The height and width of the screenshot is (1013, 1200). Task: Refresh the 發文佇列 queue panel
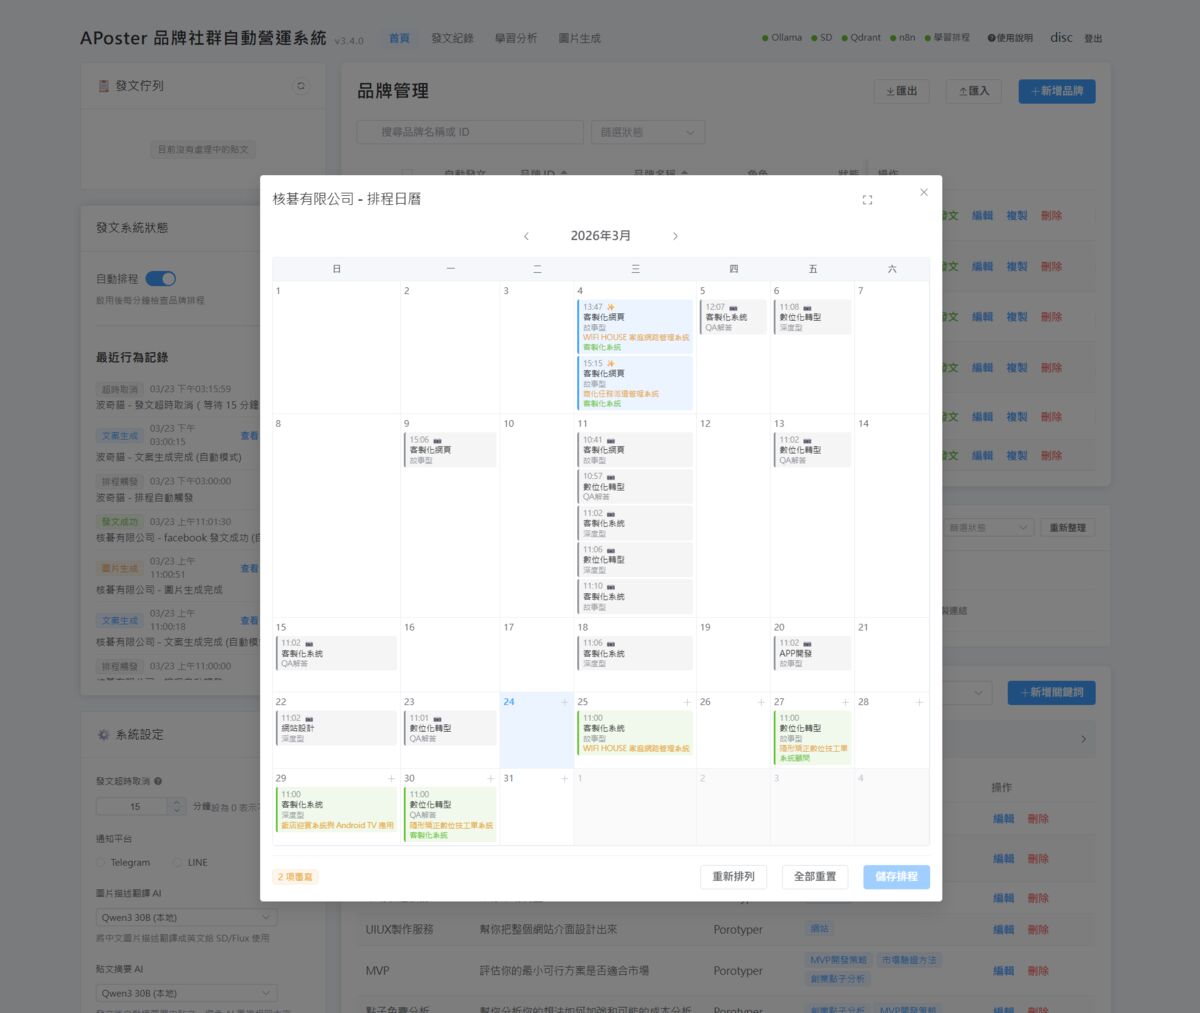(x=301, y=86)
